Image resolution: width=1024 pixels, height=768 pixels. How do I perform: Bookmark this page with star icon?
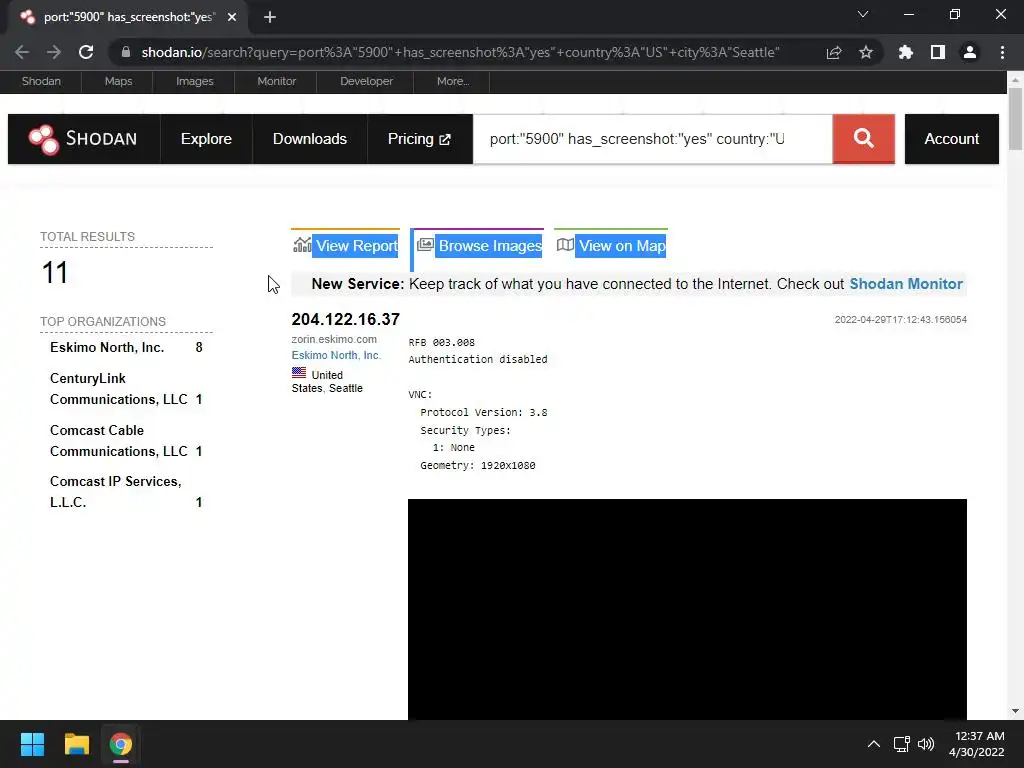(866, 52)
